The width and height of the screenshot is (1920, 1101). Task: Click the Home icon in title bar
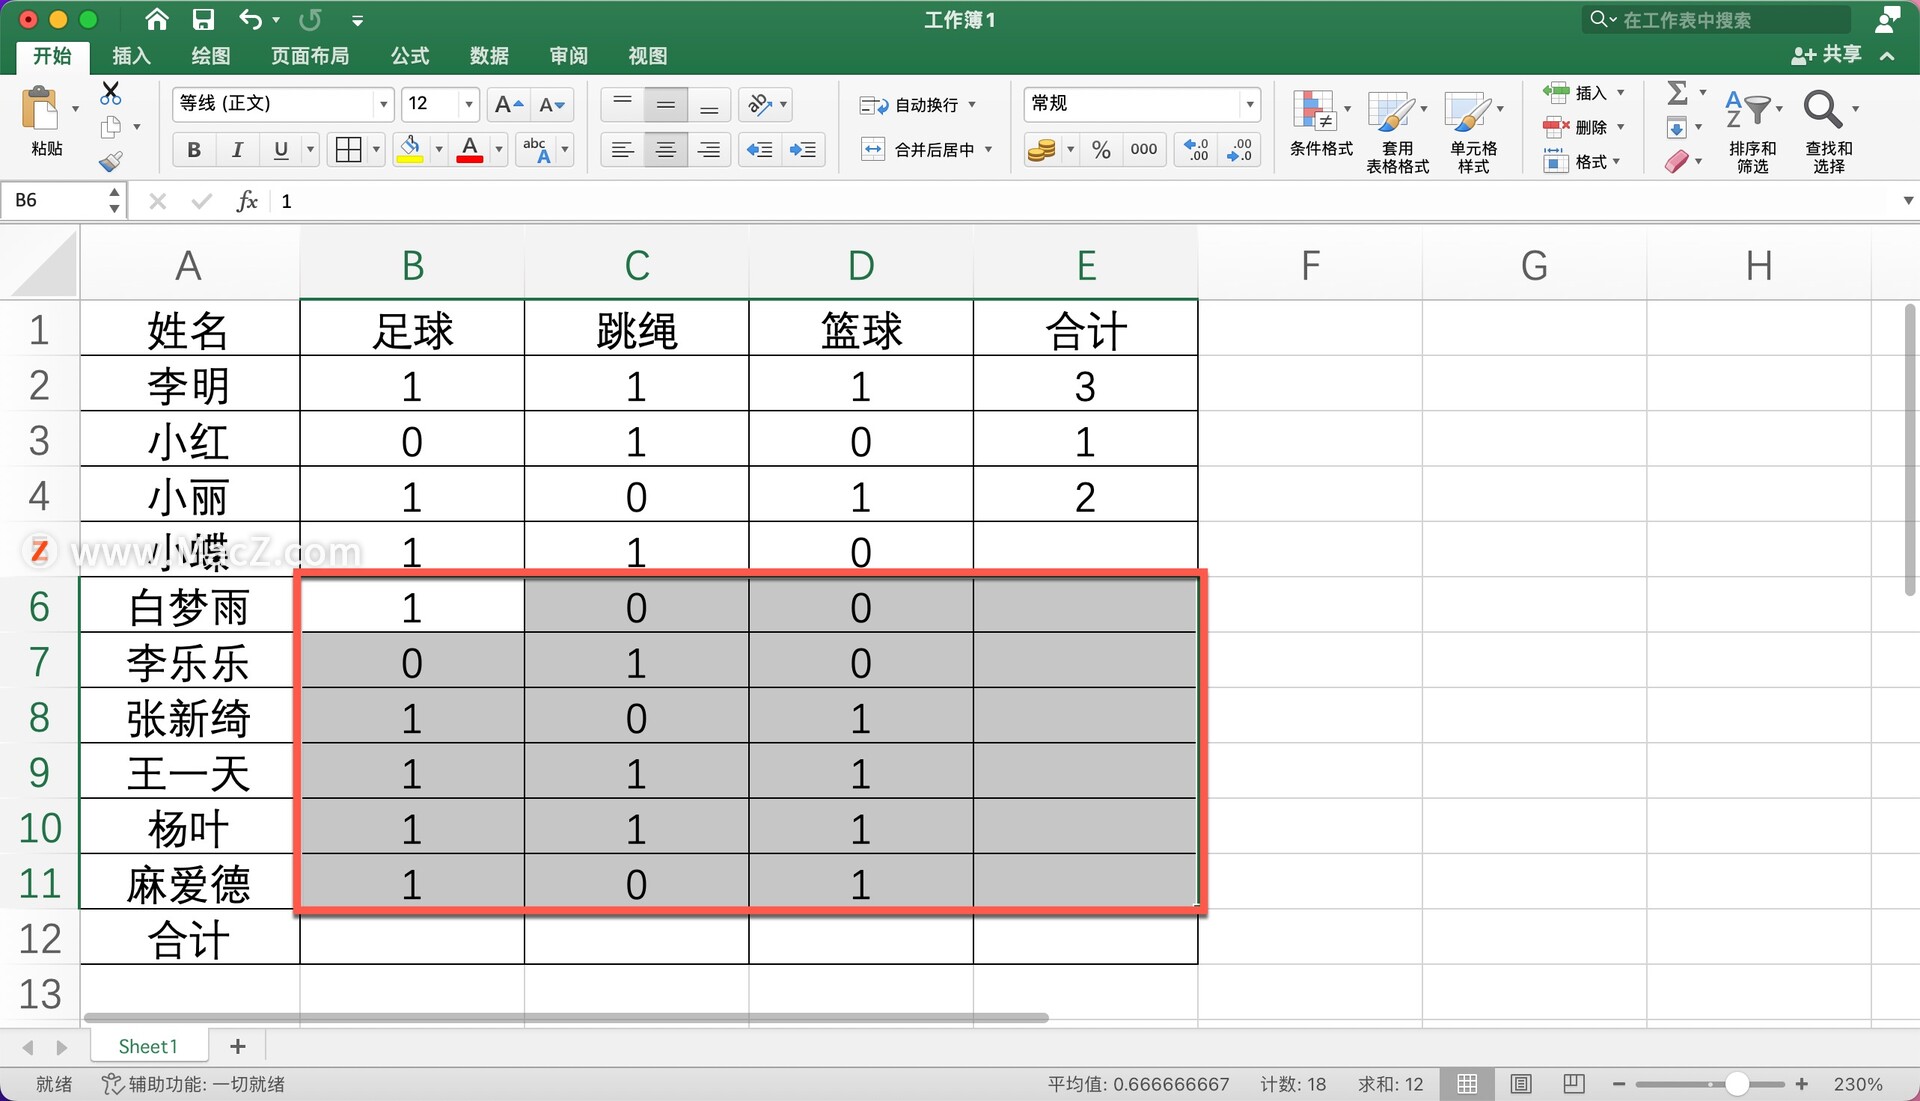point(157,19)
